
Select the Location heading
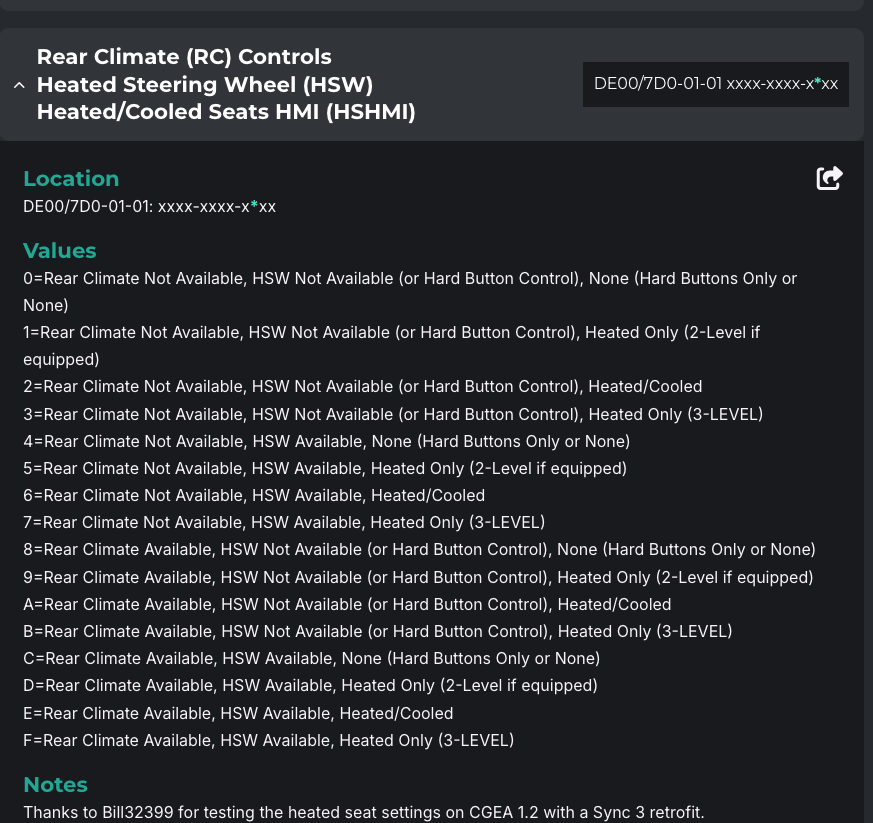71,178
